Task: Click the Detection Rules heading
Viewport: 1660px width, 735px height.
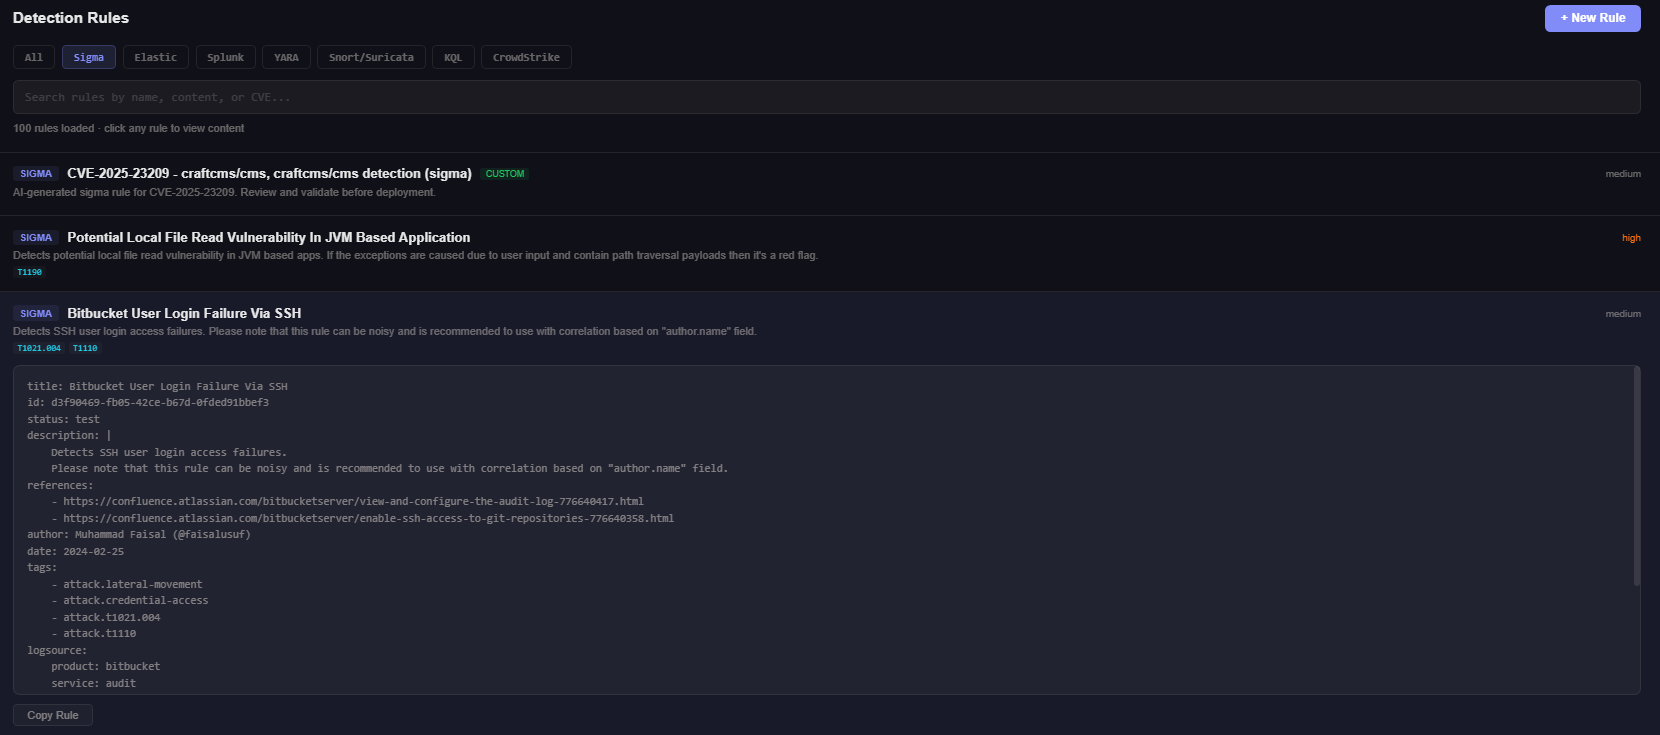Action: pyautogui.click(x=71, y=18)
